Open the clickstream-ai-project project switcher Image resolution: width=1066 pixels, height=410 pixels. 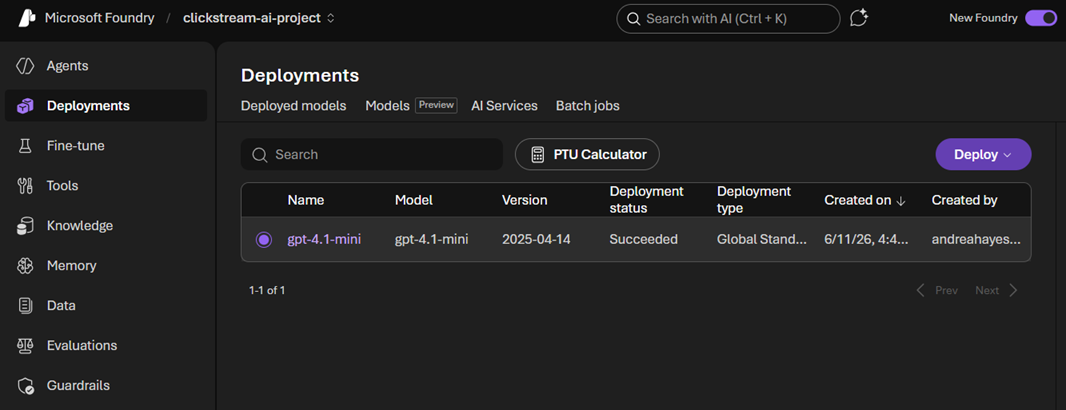click(259, 18)
